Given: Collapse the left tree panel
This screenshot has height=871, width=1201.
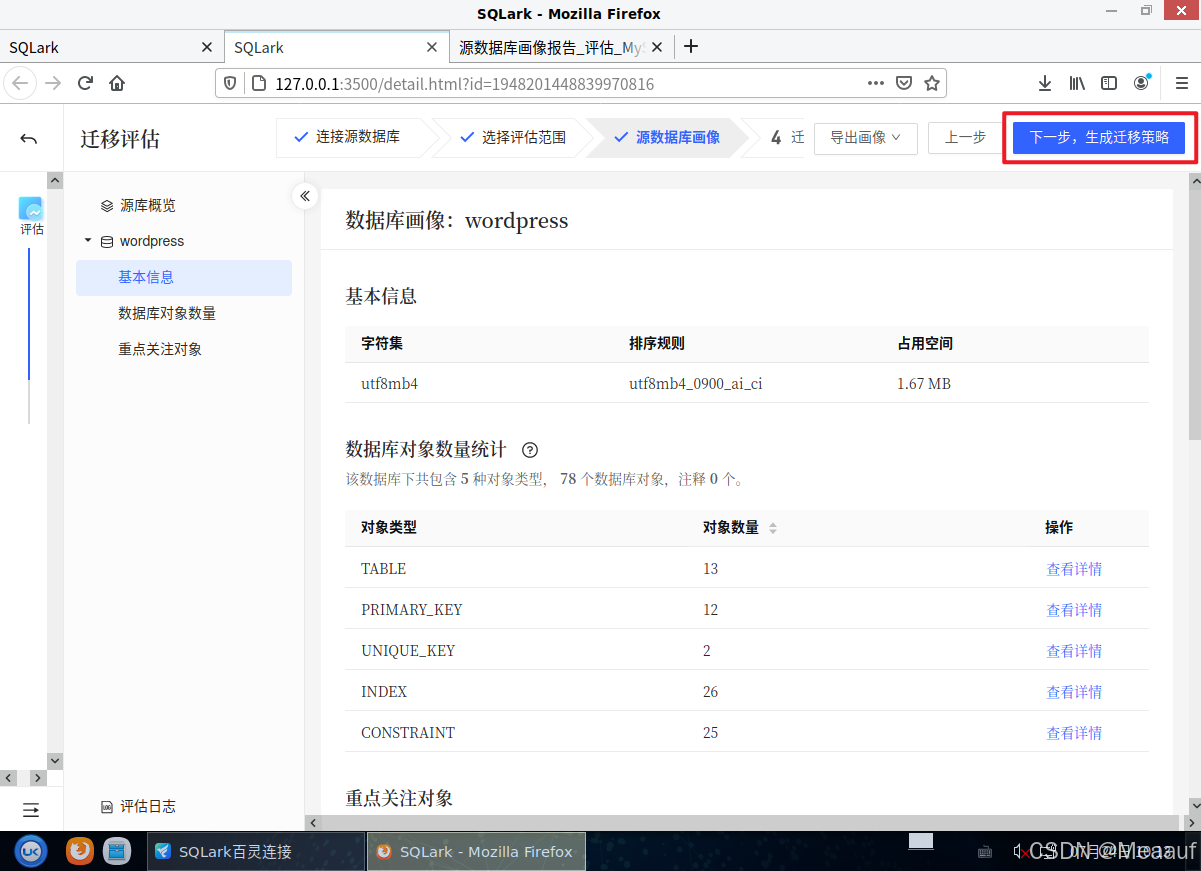Looking at the screenshot, I should [x=305, y=196].
